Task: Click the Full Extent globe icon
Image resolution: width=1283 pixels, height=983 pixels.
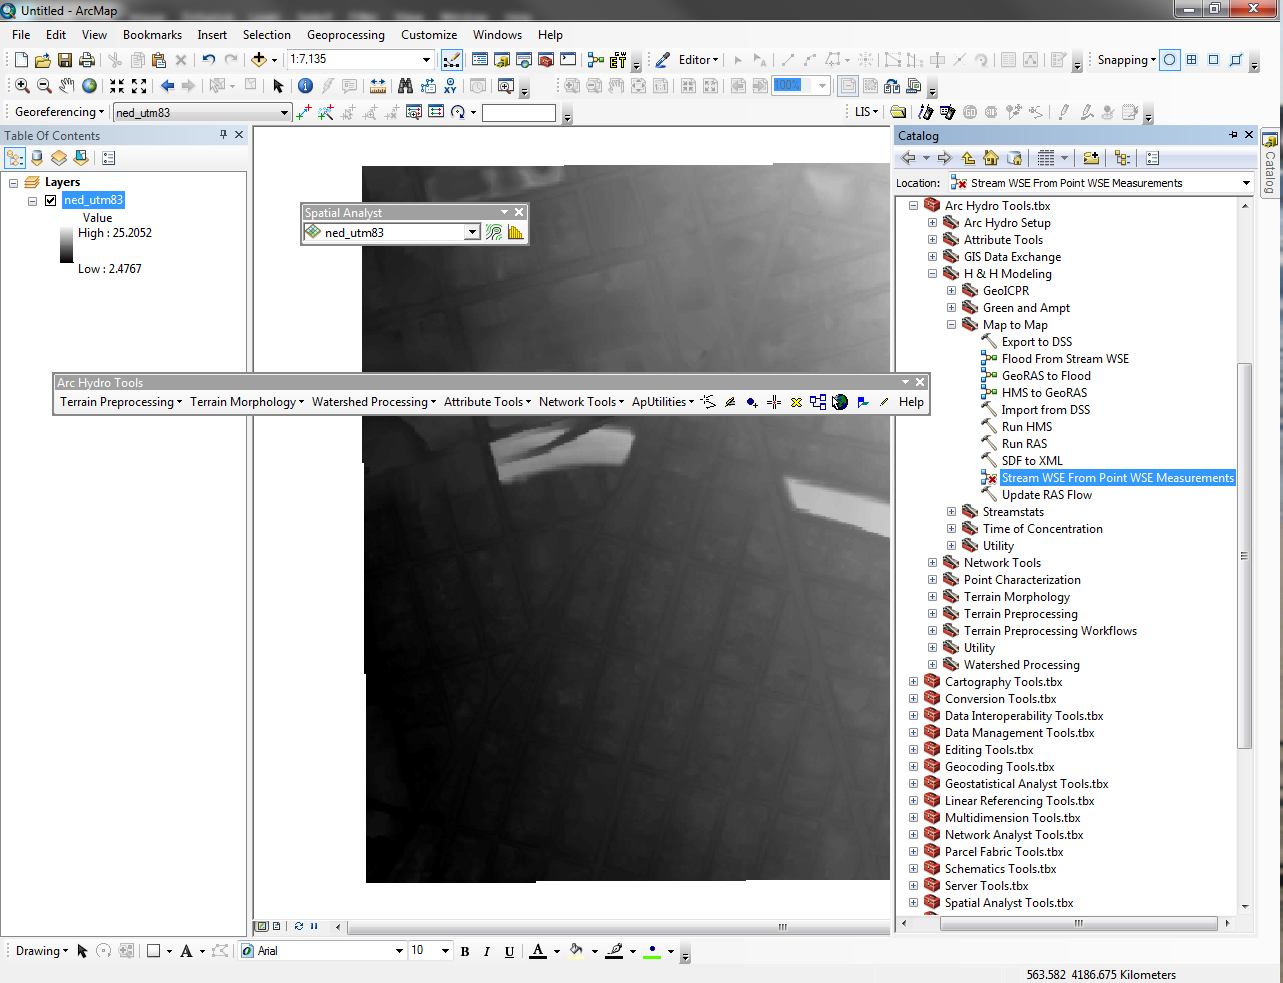Action: pyautogui.click(x=89, y=86)
